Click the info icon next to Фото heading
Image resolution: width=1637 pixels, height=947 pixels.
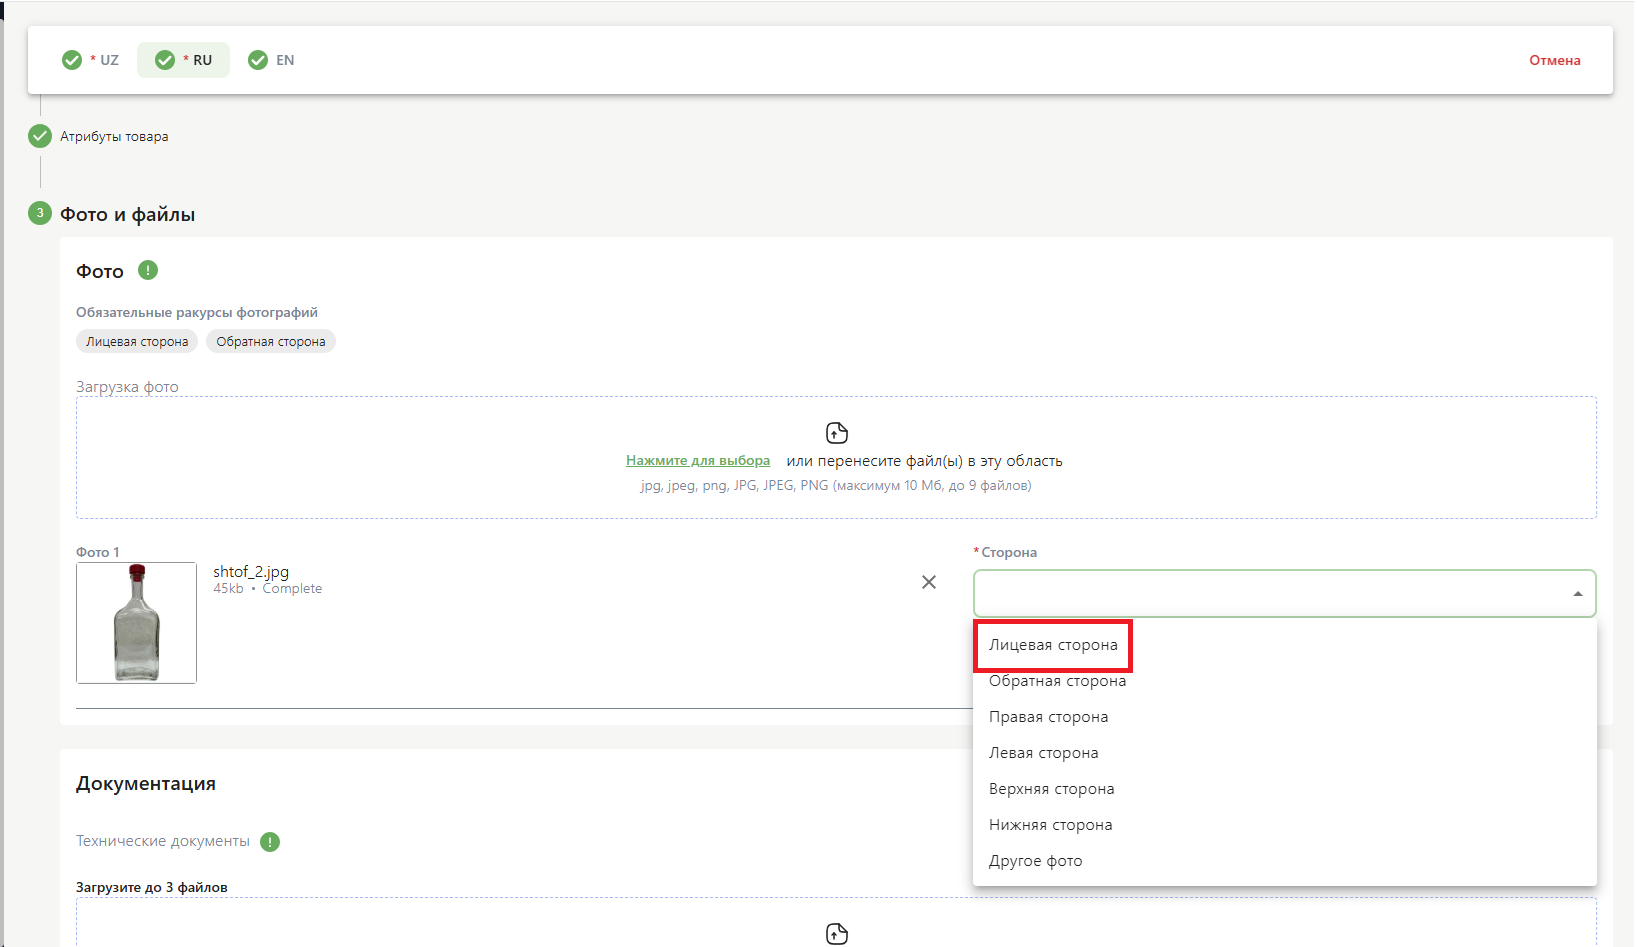(x=148, y=270)
